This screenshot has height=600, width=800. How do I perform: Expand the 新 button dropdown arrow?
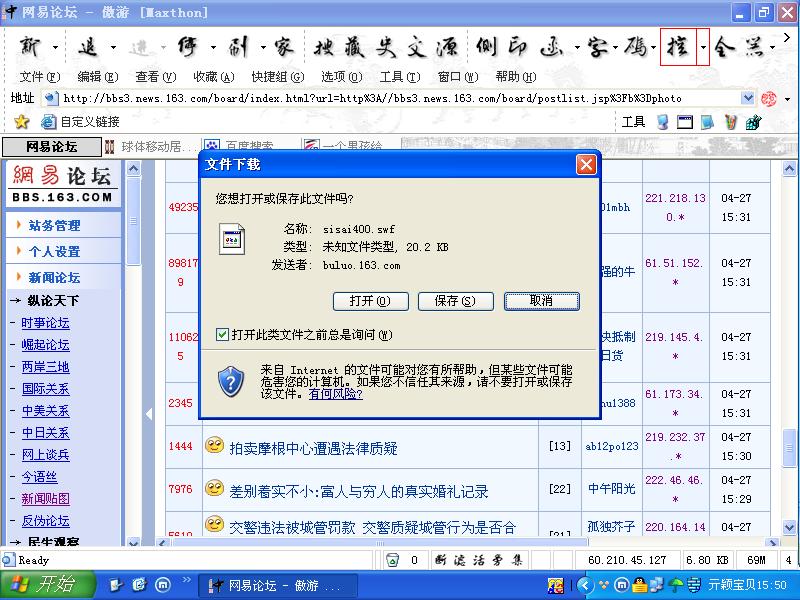(x=55, y=47)
